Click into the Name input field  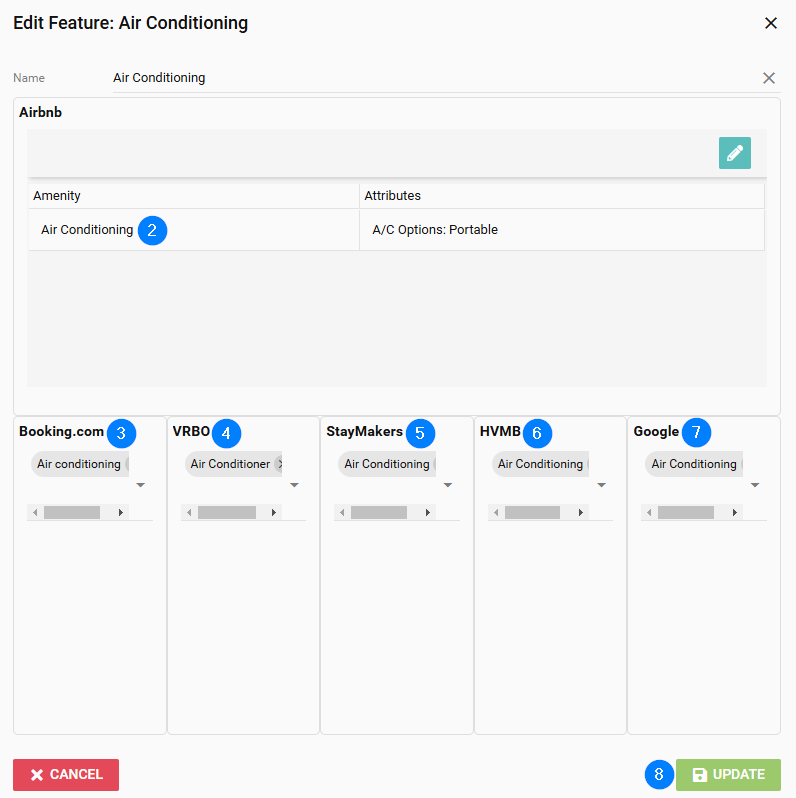430,78
